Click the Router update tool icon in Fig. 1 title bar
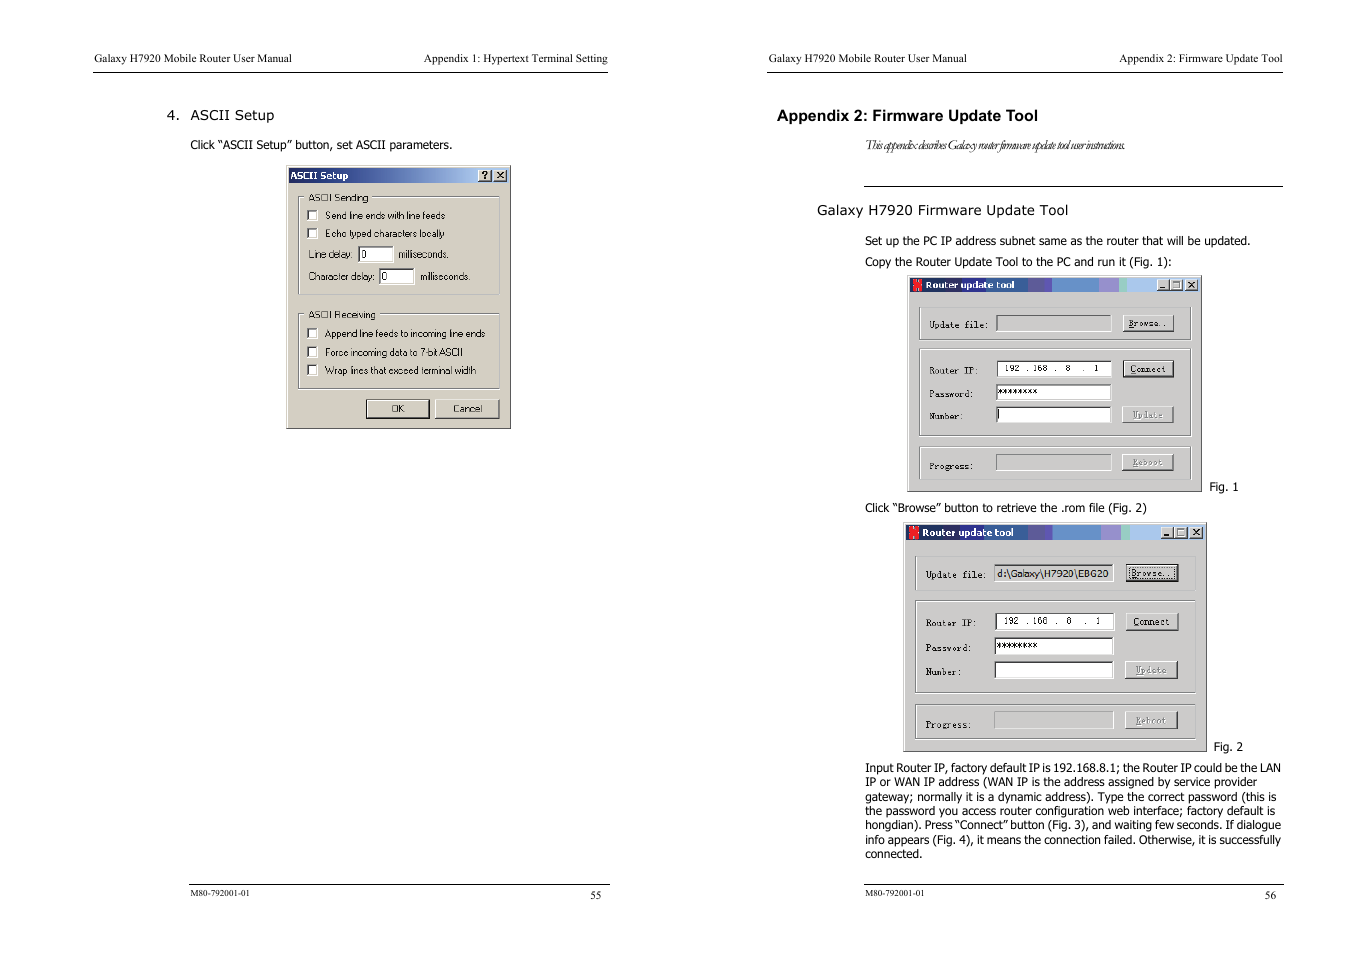 916,285
